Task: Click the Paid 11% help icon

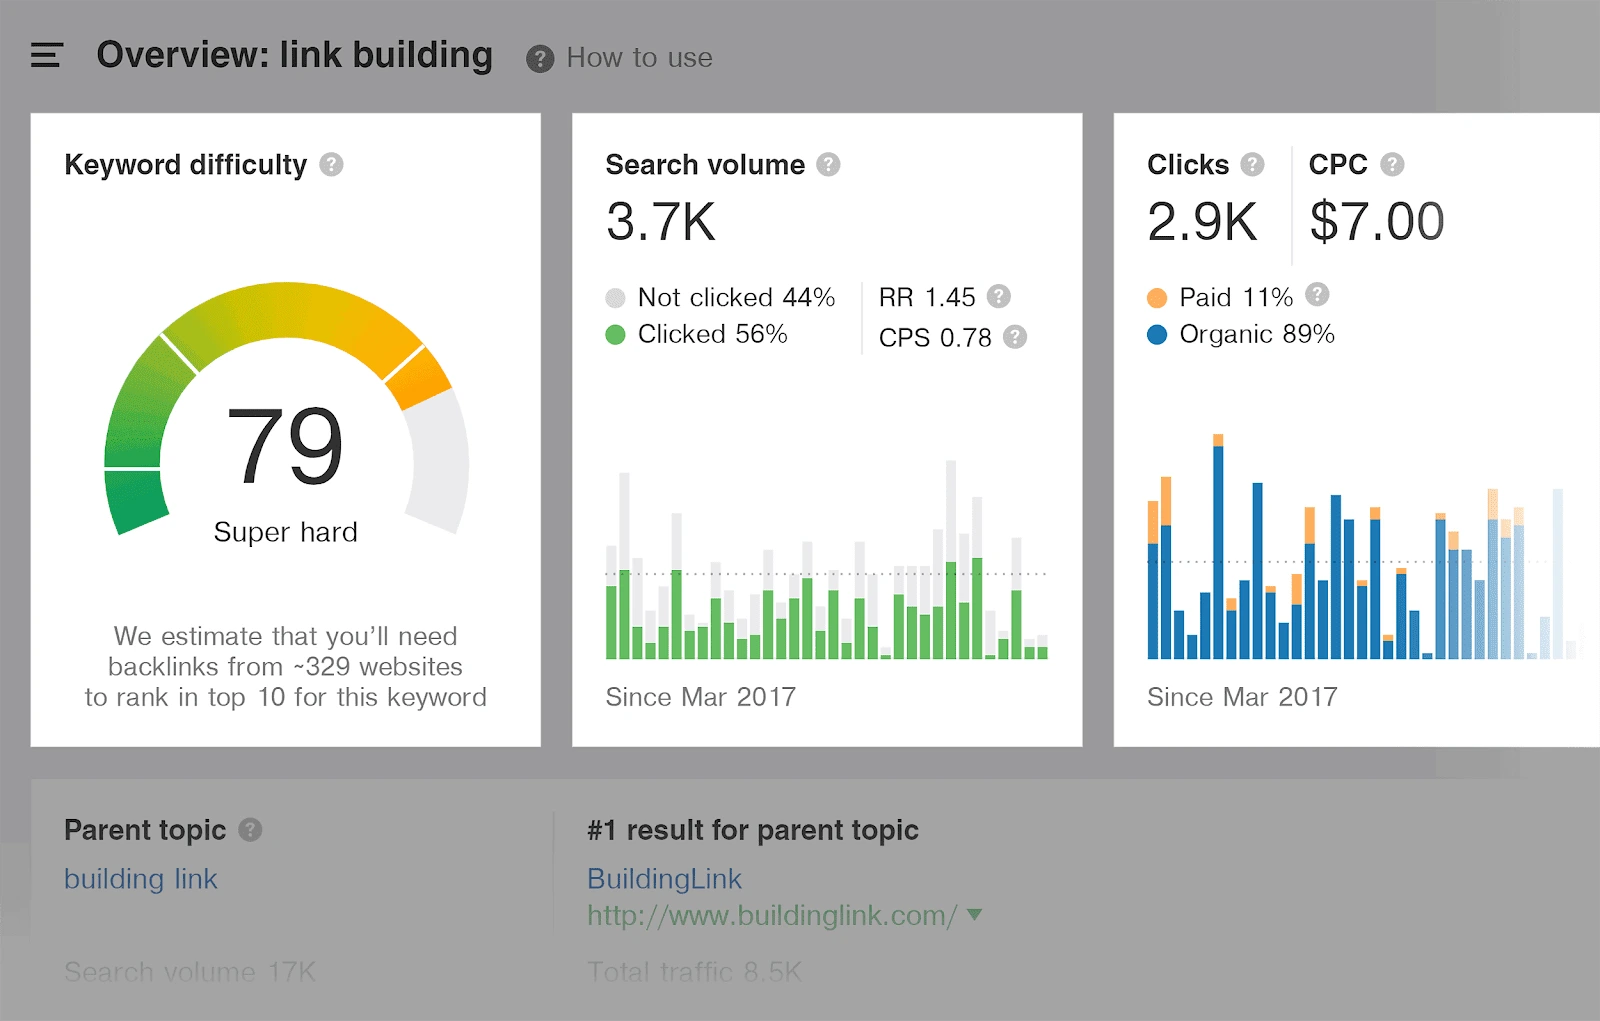Action: (x=1317, y=294)
